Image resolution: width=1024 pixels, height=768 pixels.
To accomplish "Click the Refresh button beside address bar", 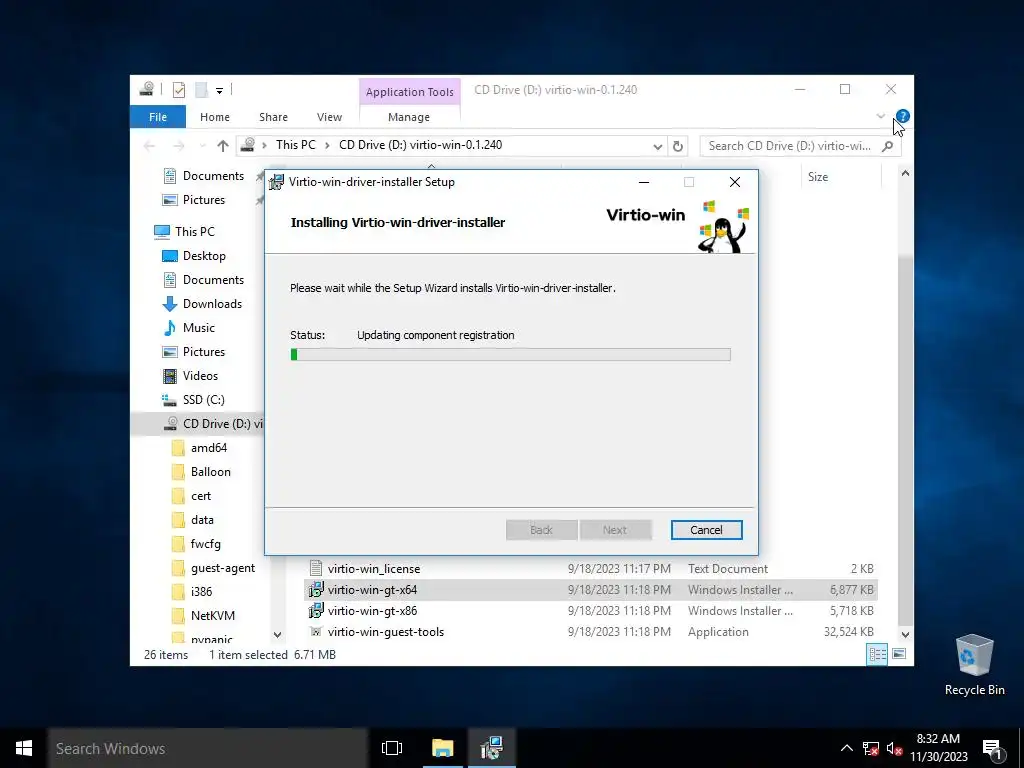I will 678,146.
